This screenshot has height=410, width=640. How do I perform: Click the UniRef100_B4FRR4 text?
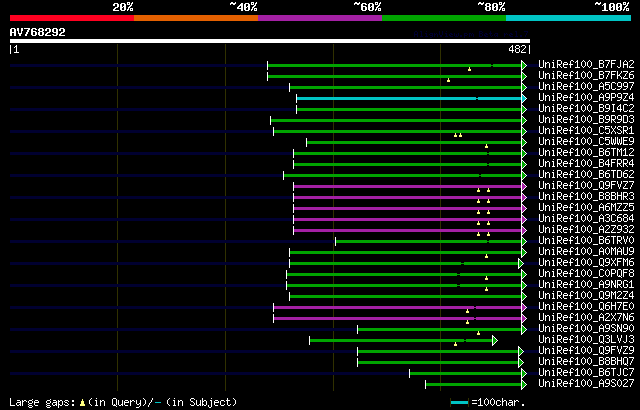pos(586,164)
